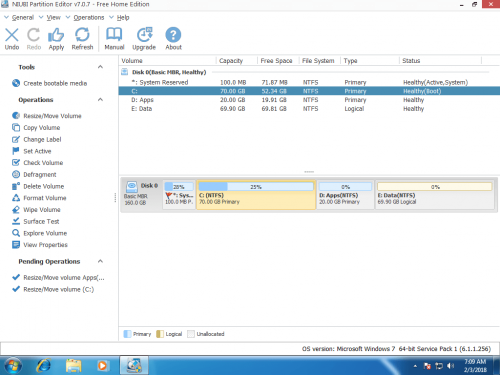
Task: Click Disk 0 drive icon in disk map
Action: pos(132,186)
